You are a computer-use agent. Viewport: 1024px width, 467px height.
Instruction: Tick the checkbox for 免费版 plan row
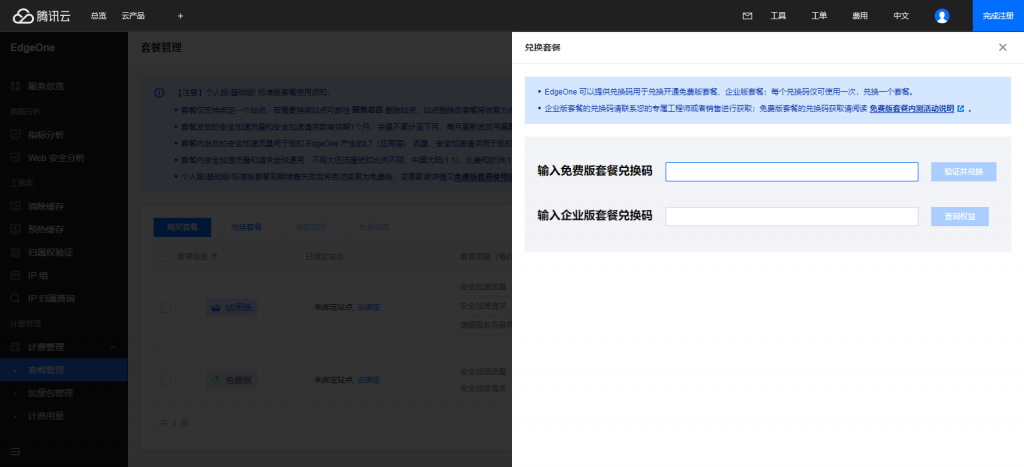coord(166,380)
